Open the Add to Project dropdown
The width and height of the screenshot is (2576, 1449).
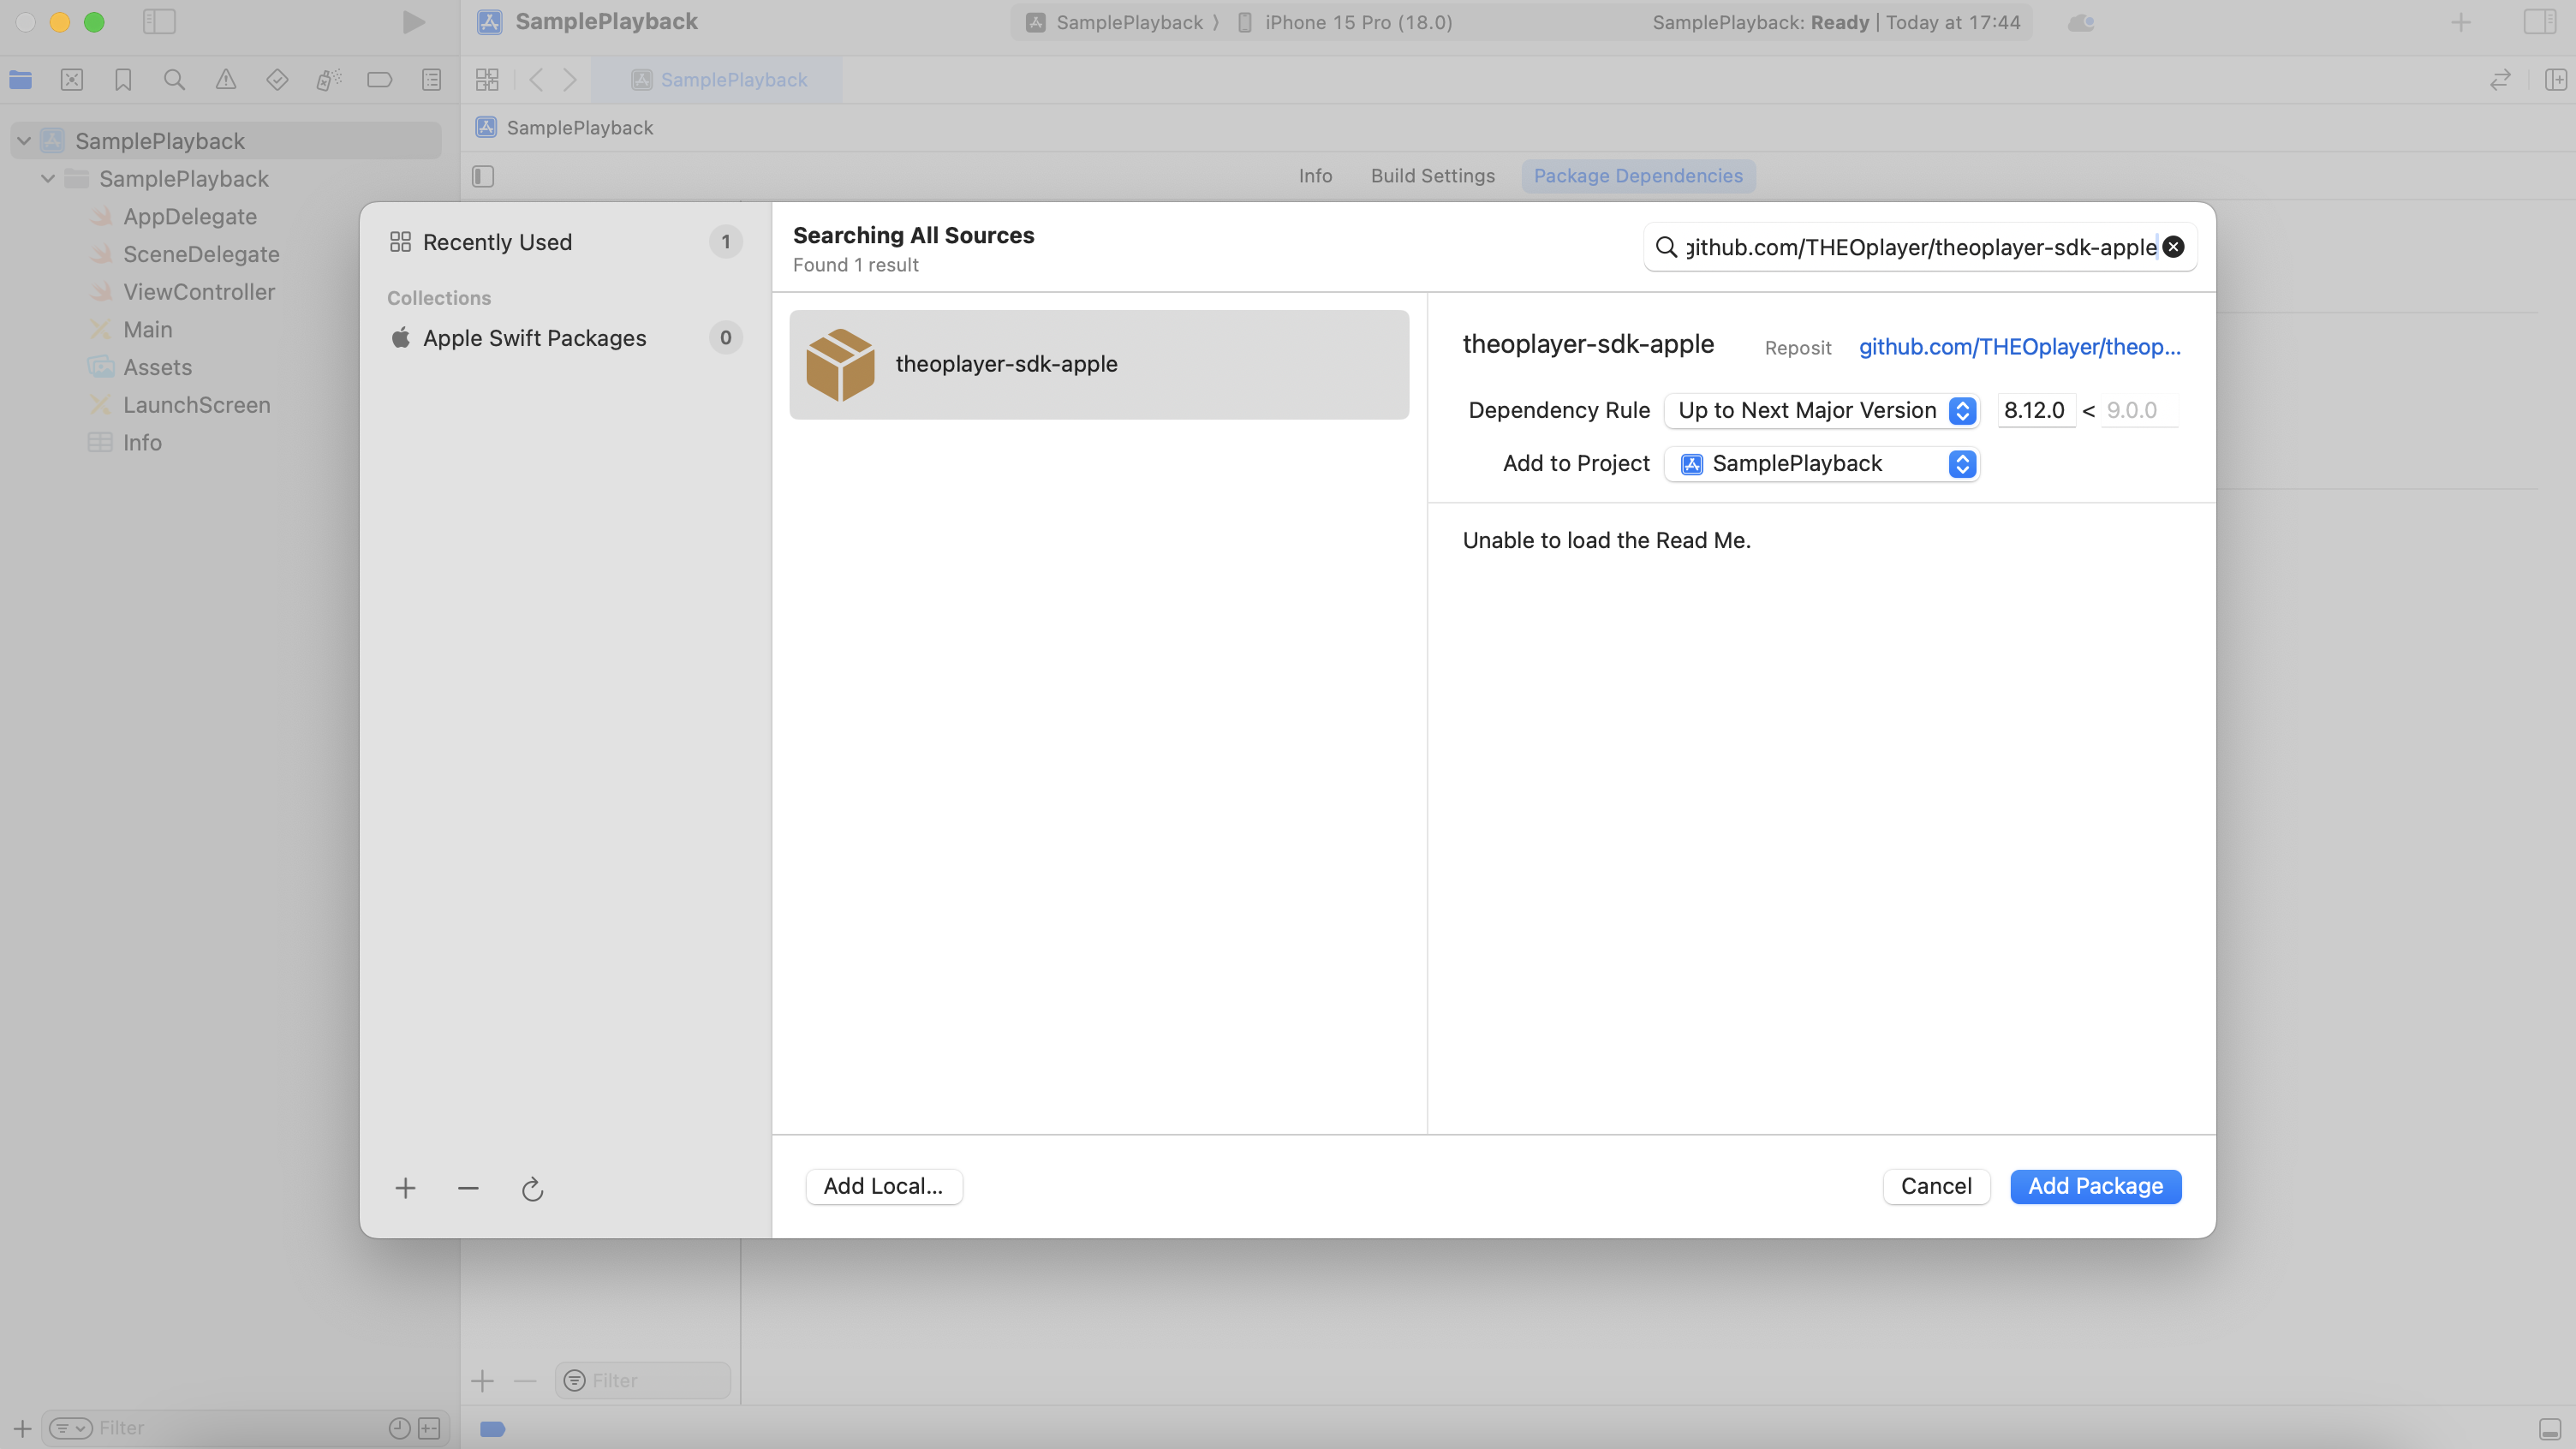tap(1822, 464)
